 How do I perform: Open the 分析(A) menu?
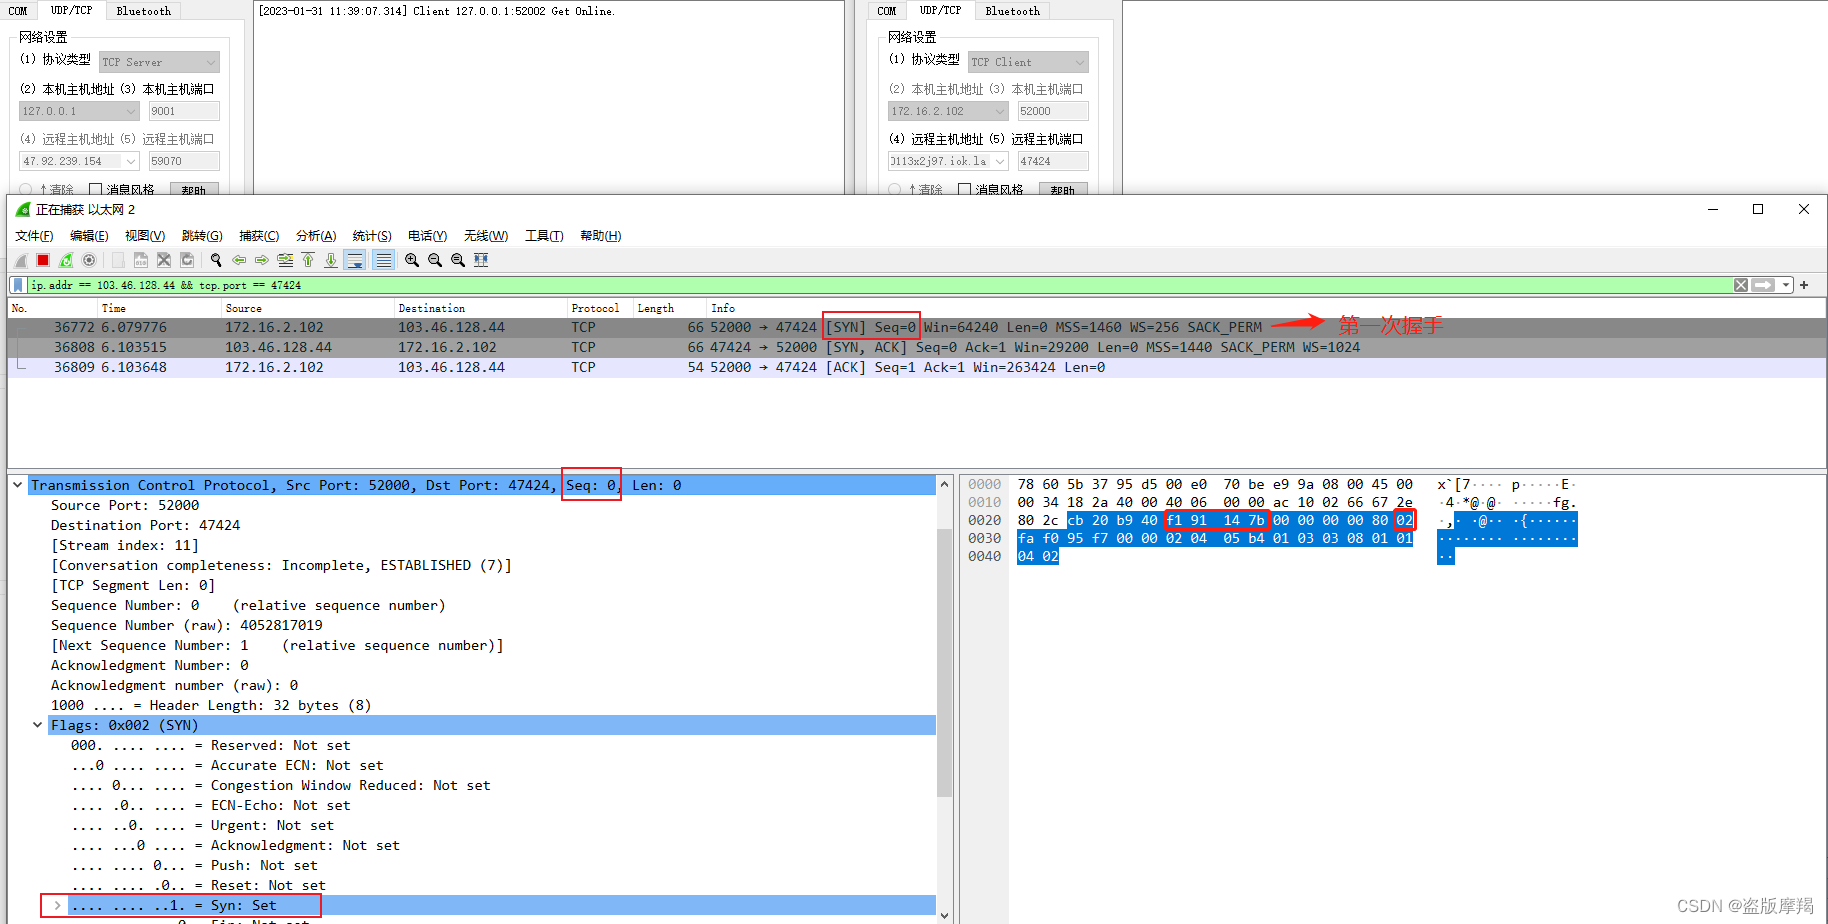(x=316, y=236)
